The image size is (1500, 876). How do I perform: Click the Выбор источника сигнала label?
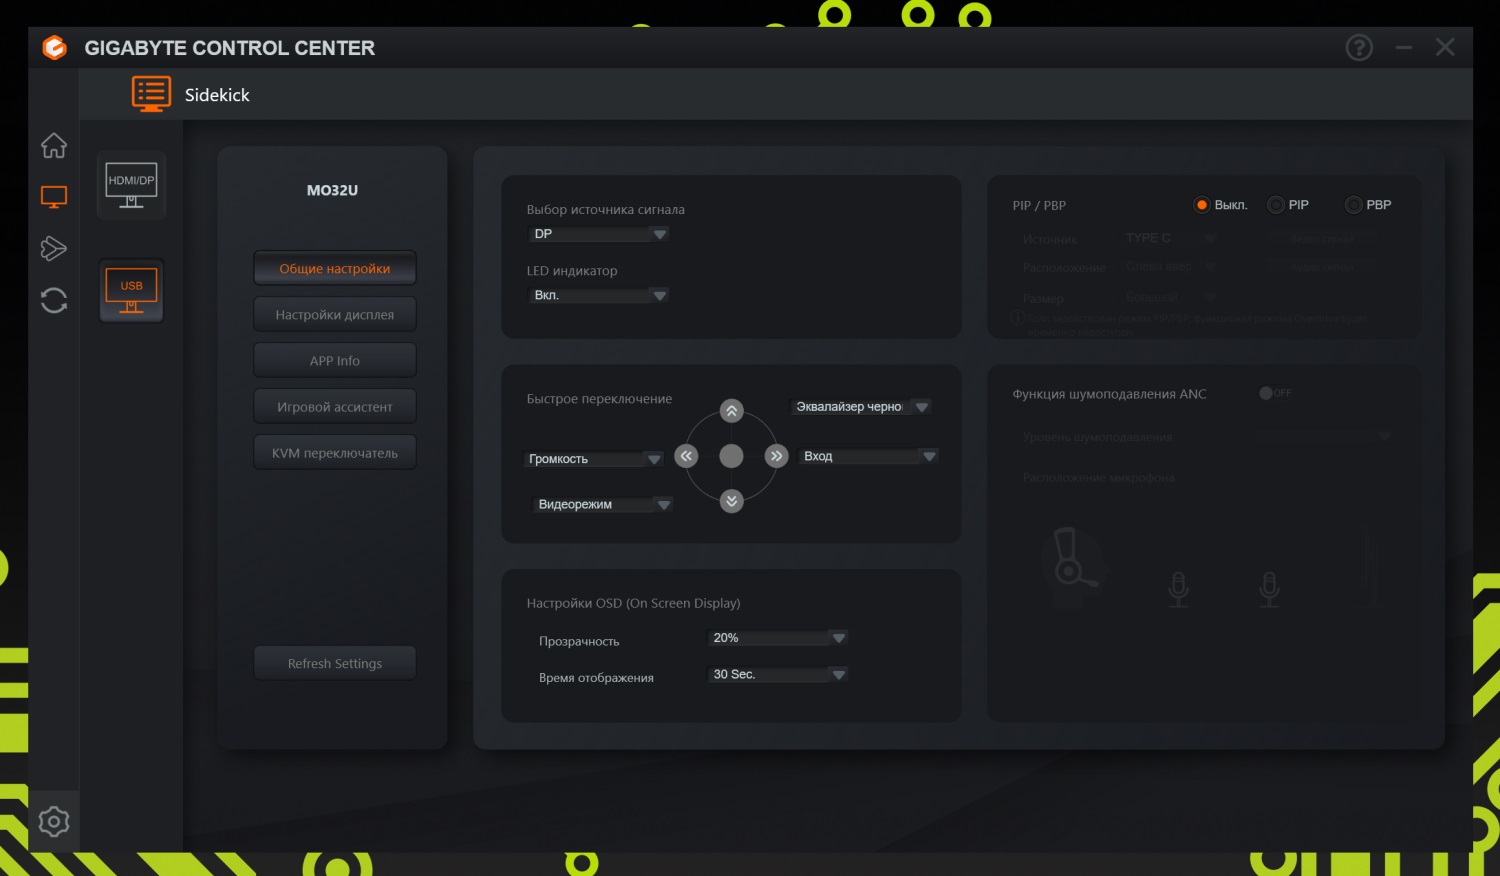[605, 210]
